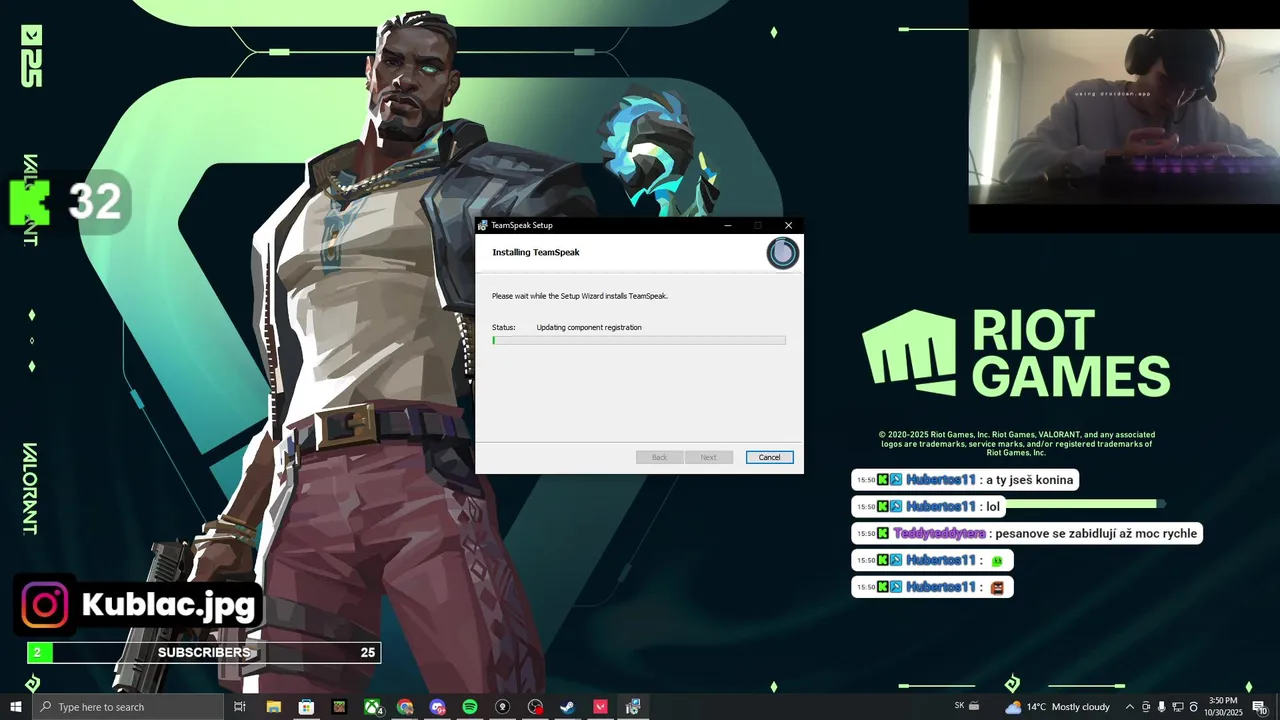The width and height of the screenshot is (1280, 720).
Task: Click the 'Updating component registration' status text
Action: click(x=589, y=327)
